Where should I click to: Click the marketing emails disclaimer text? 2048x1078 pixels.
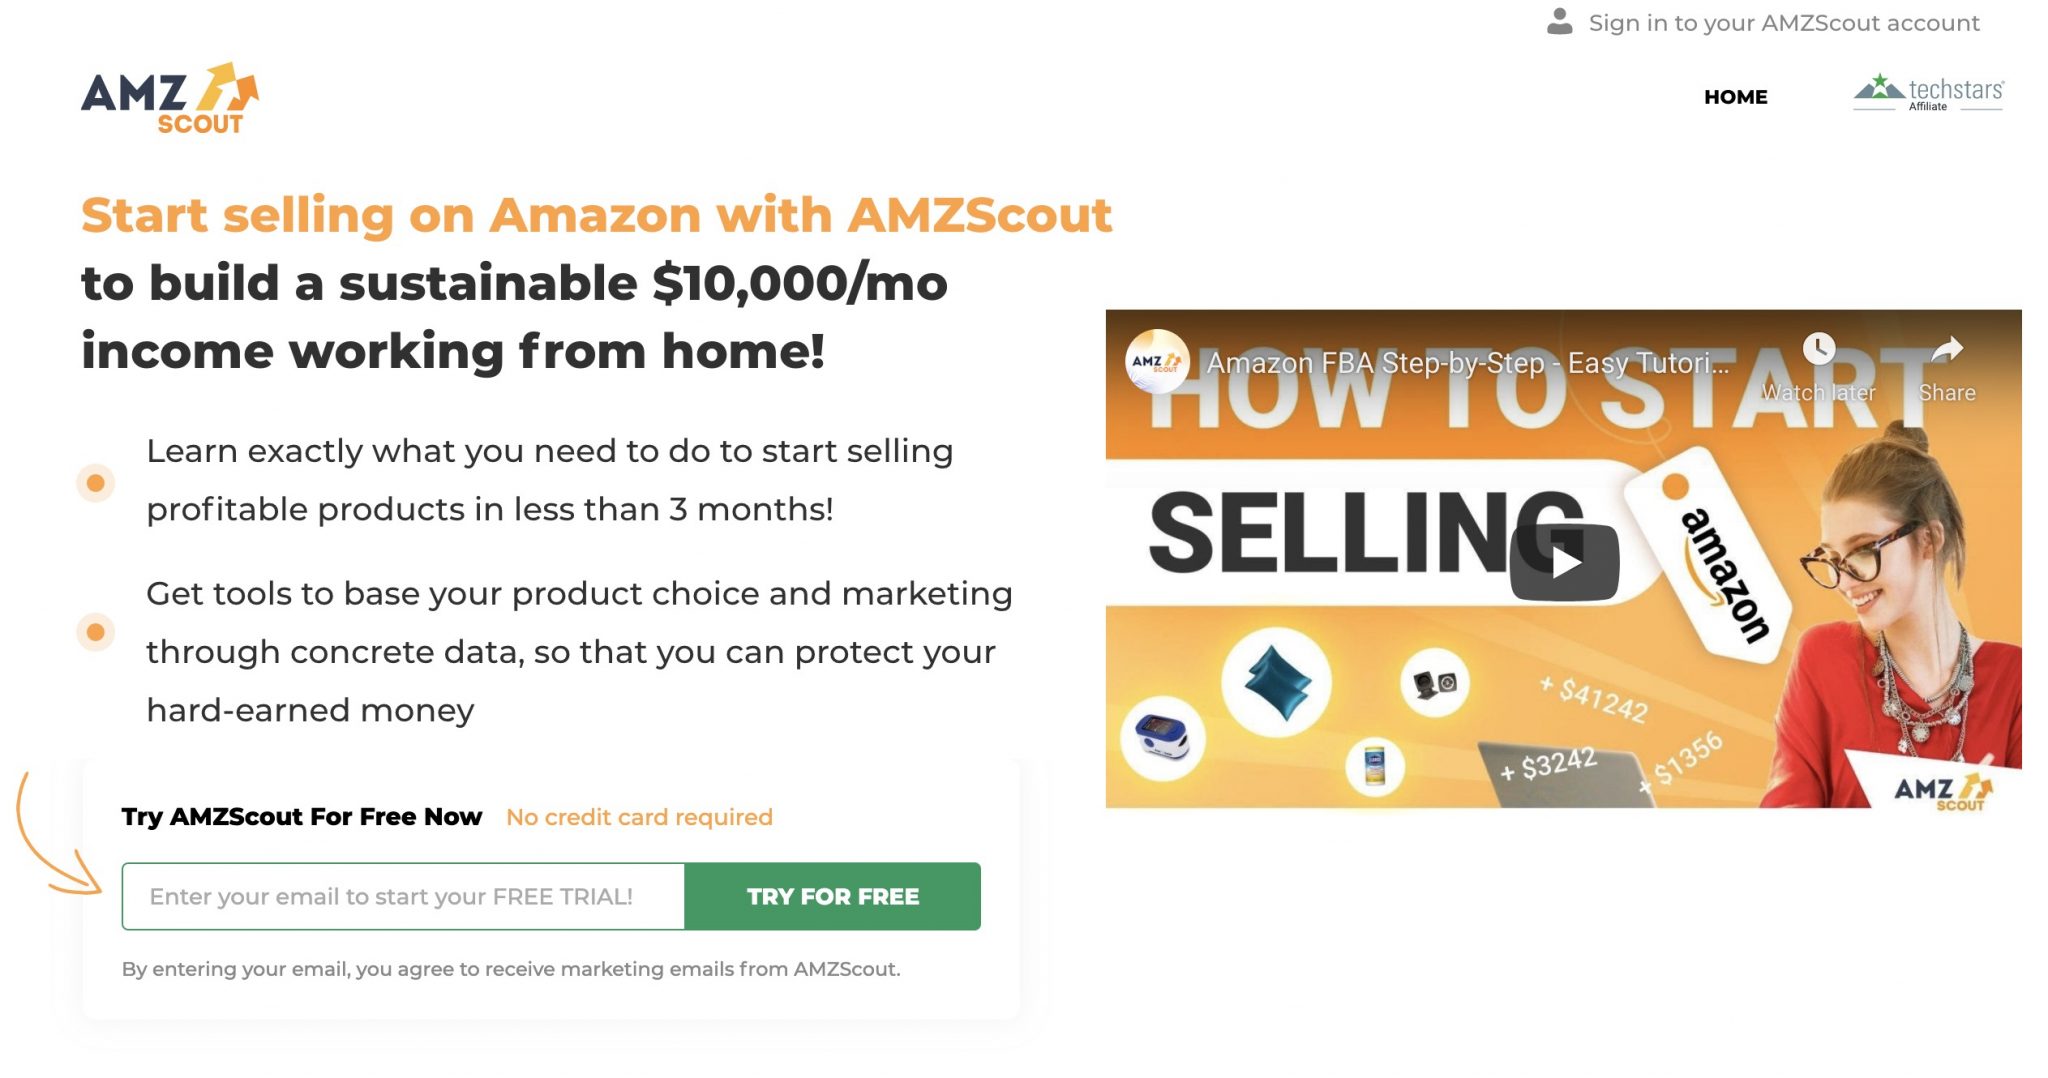click(511, 968)
